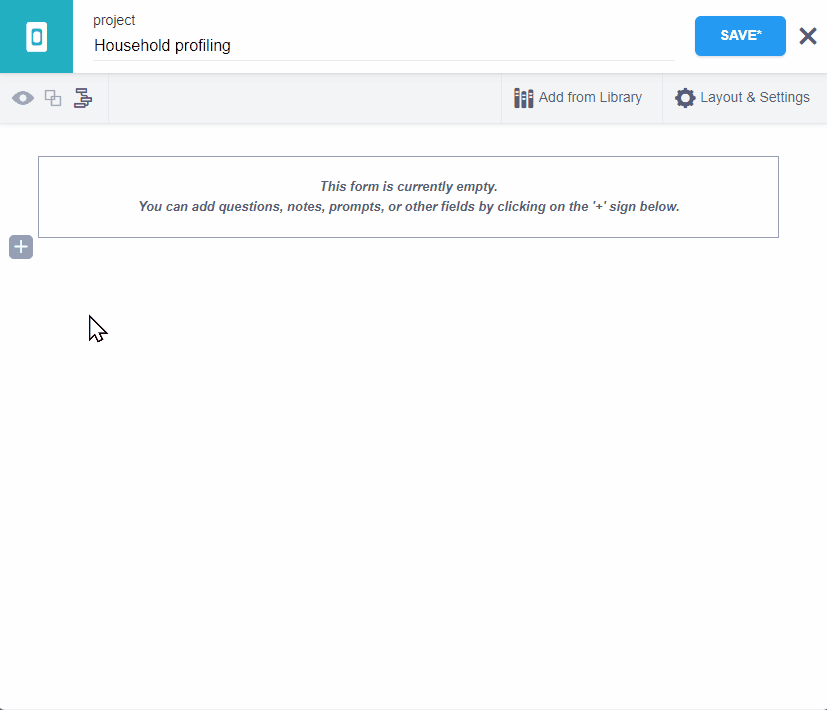
Task: Click the library books icon
Action: coord(523,98)
